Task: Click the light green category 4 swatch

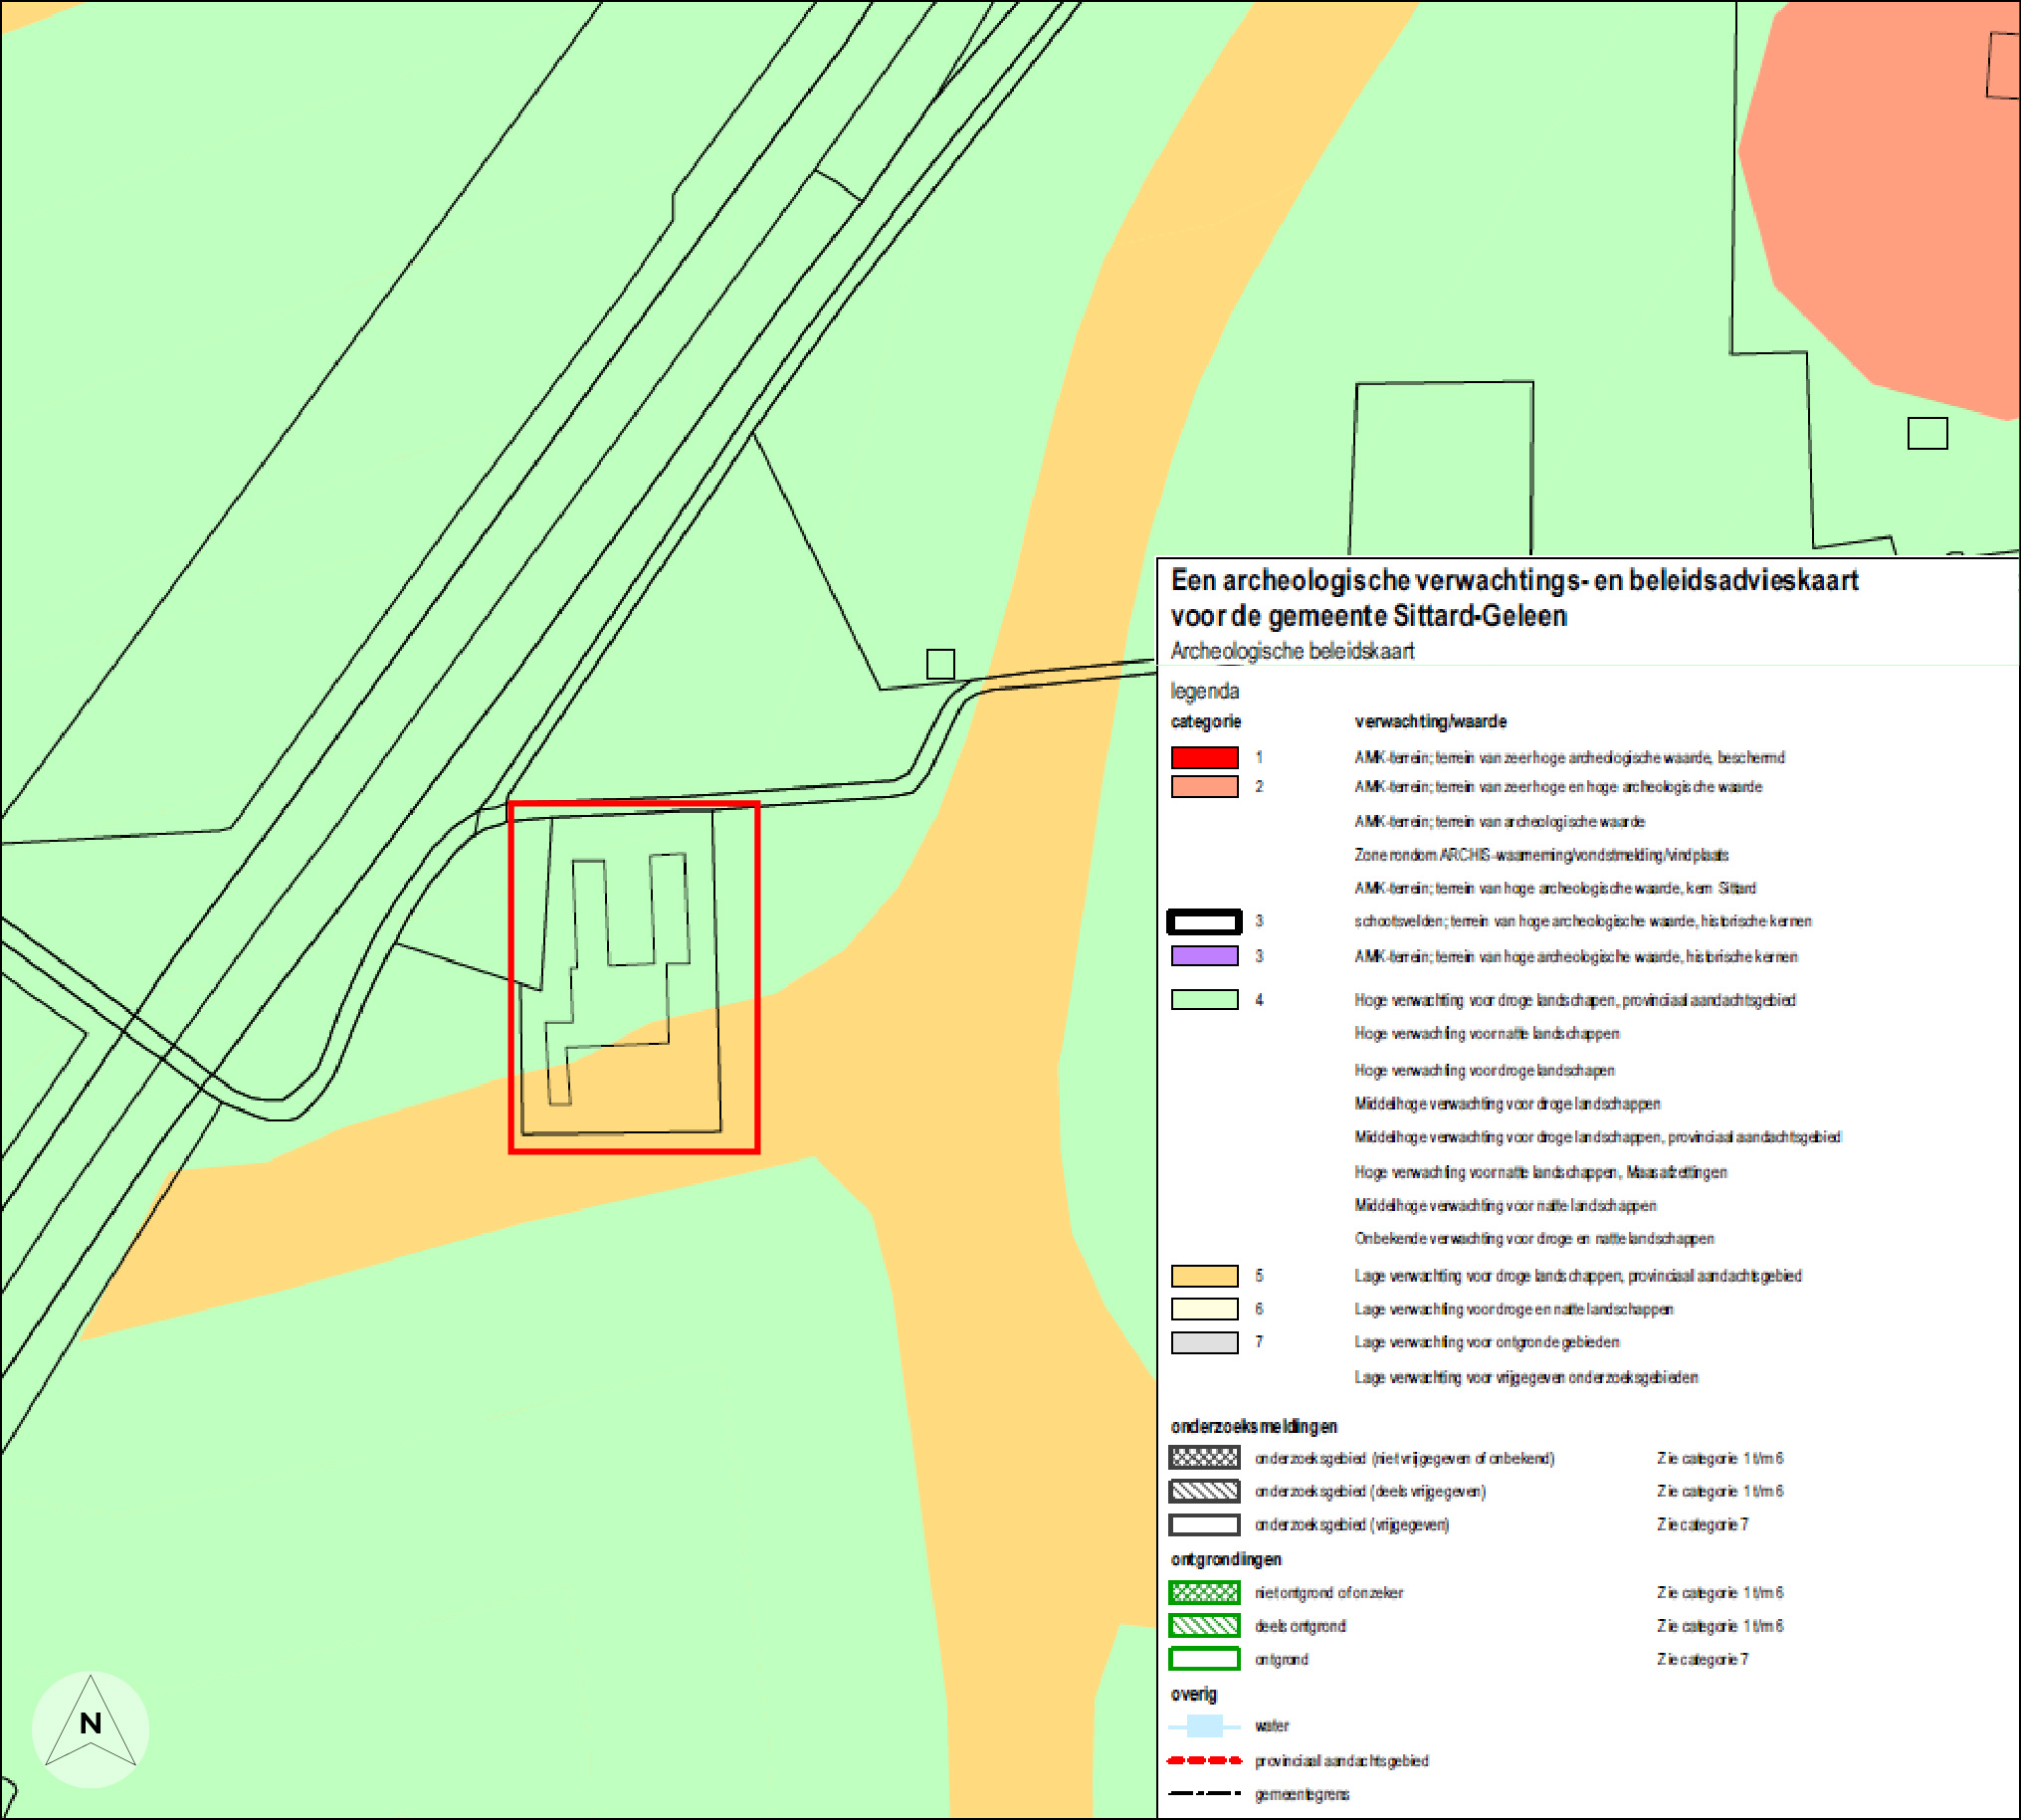Action: [1204, 999]
